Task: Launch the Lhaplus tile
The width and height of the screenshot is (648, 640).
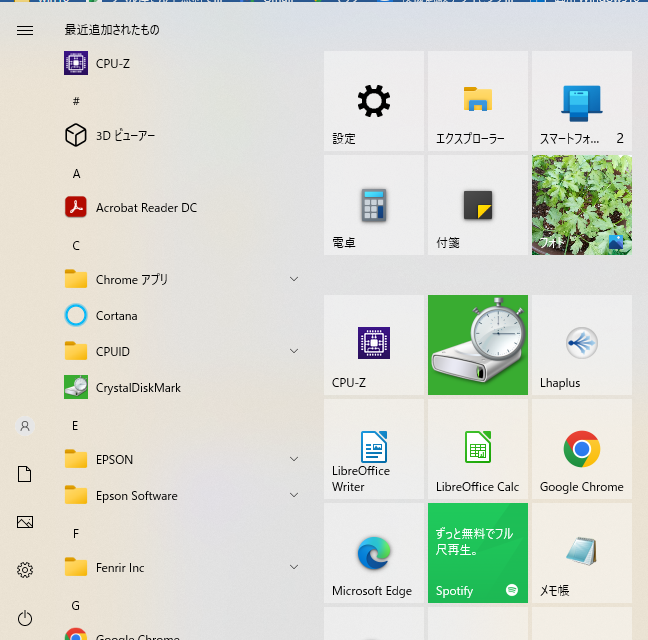Action: coord(582,345)
